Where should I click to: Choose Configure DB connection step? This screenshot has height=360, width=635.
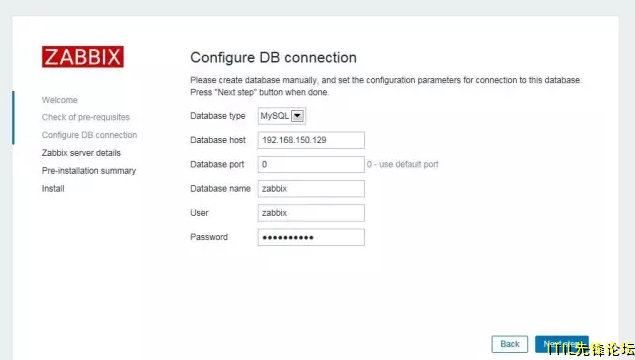[89, 135]
